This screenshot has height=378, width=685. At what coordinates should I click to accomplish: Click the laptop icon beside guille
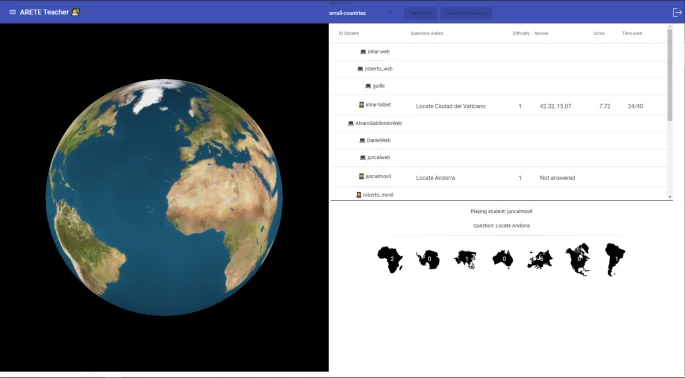click(368, 86)
